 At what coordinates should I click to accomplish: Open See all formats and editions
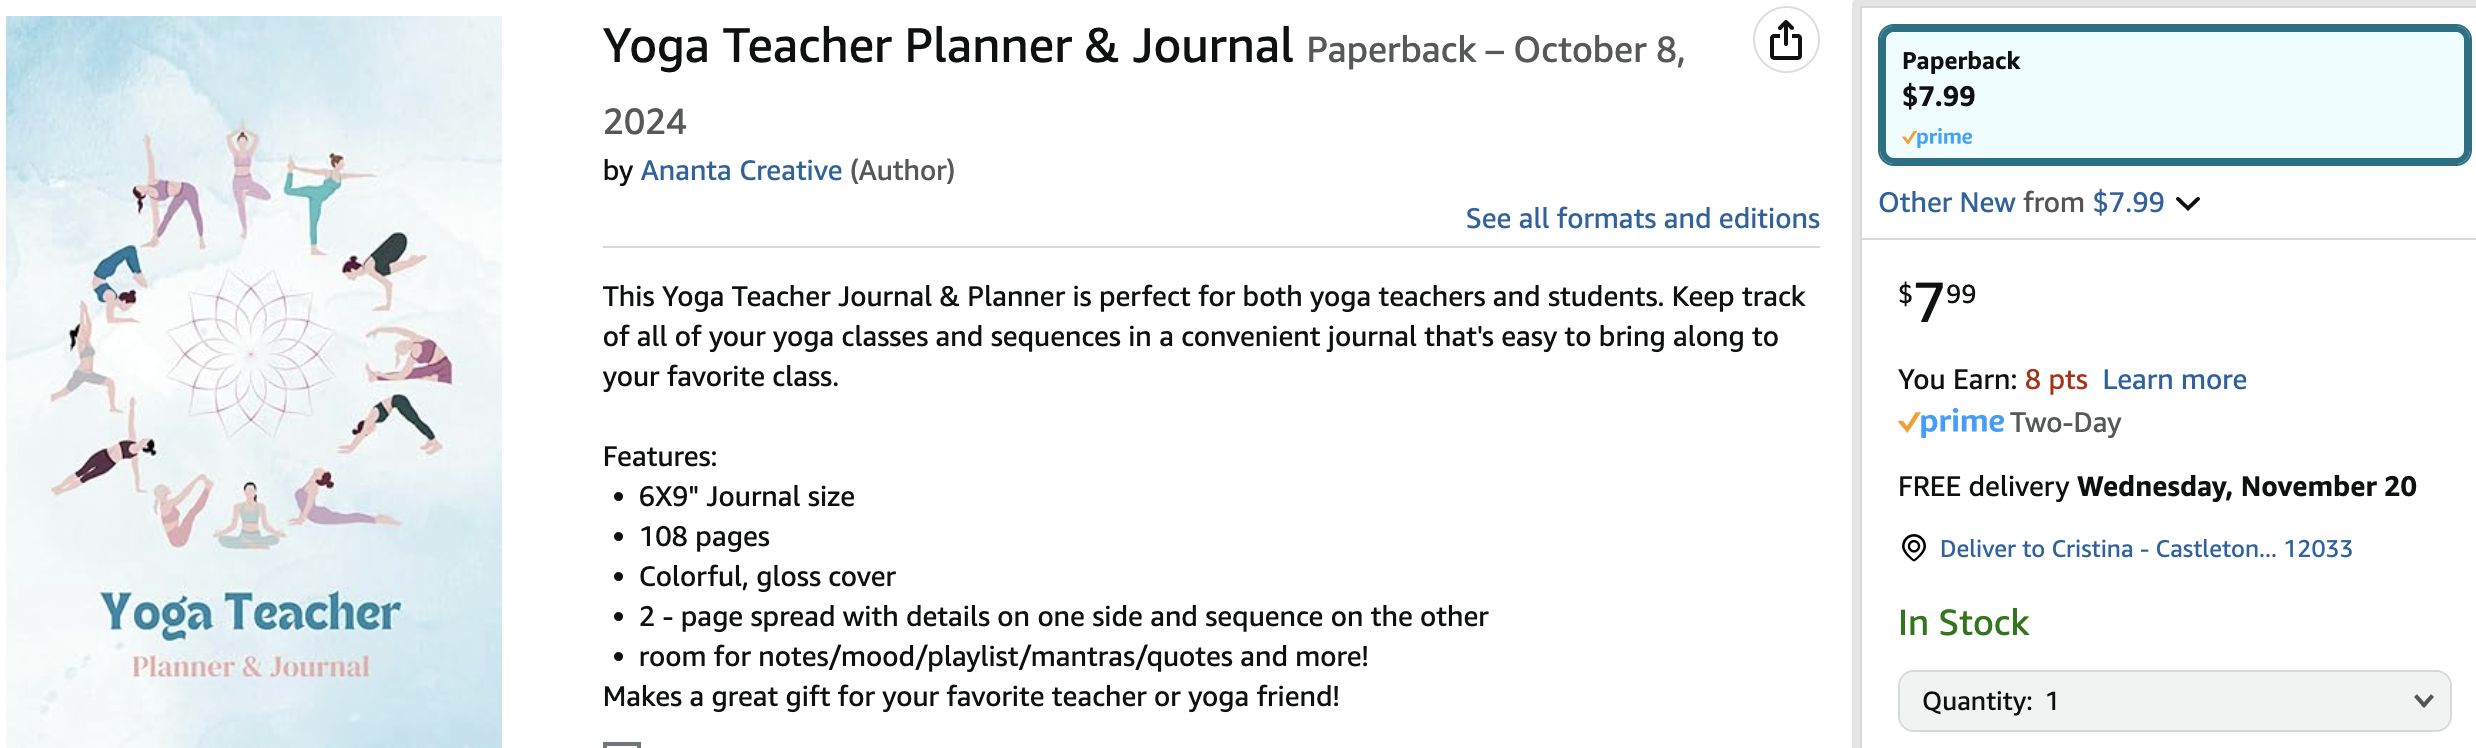click(x=1642, y=219)
